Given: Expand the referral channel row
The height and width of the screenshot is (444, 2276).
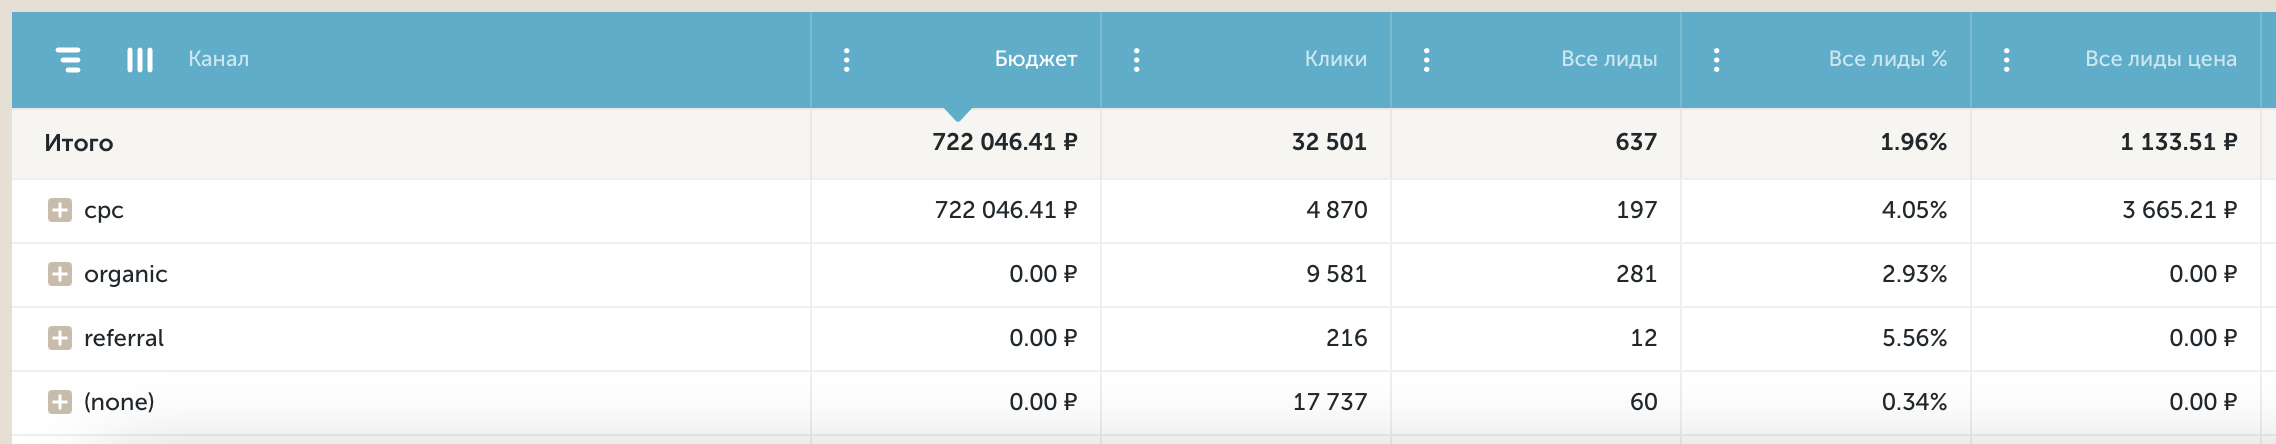Looking at the screenshot, I should [60, 338].
